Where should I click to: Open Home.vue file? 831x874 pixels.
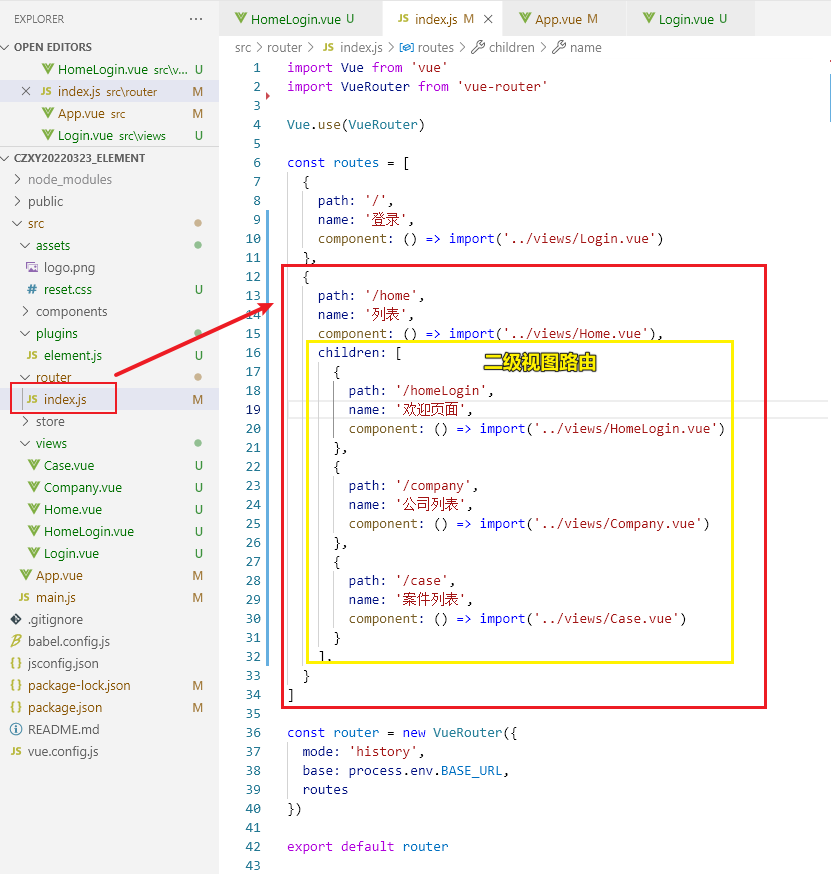tap(72, 509)
